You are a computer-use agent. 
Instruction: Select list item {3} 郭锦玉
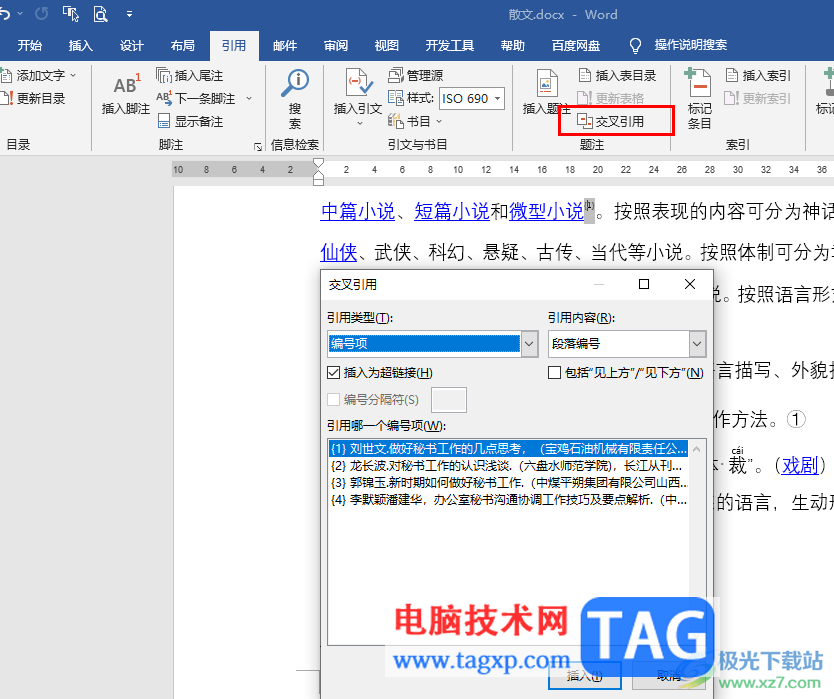(x=508, y=483)
